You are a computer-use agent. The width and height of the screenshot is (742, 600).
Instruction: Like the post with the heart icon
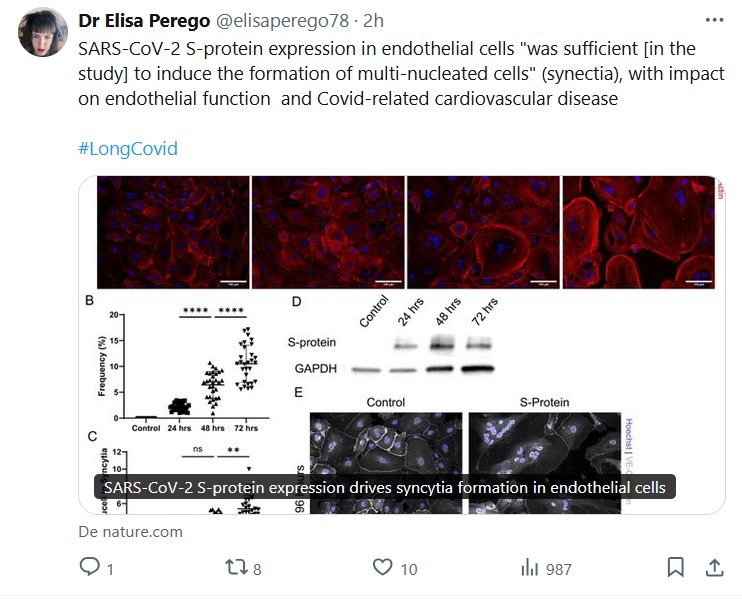click(x=382, y=568)
